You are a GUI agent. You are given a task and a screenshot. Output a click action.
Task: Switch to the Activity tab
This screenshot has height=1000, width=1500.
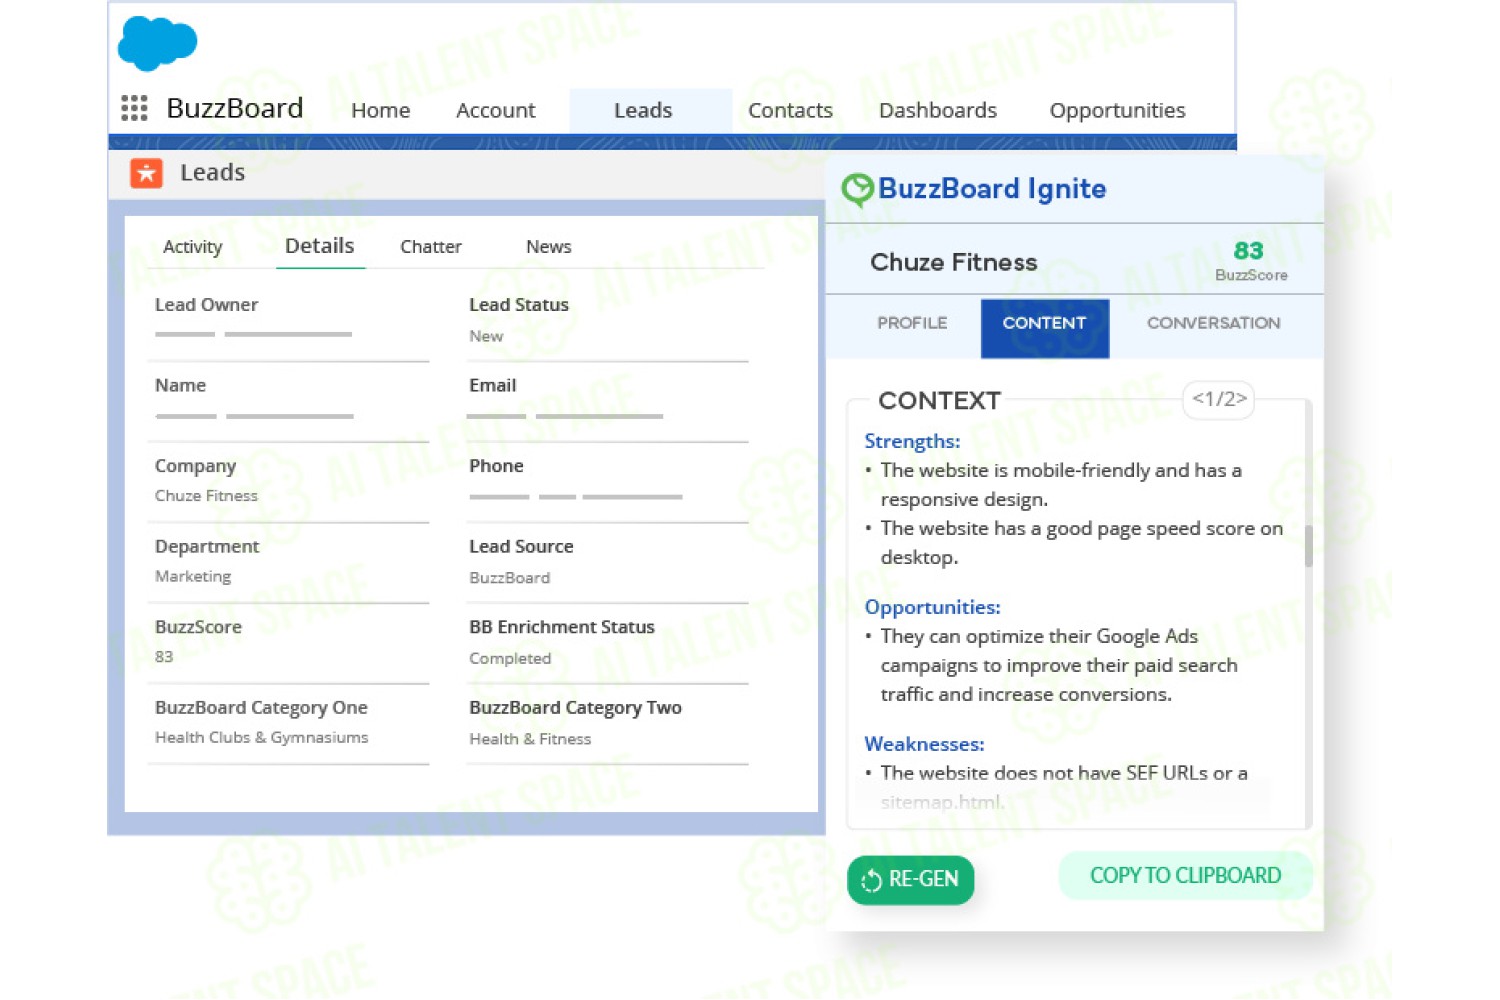click(192, 247)
